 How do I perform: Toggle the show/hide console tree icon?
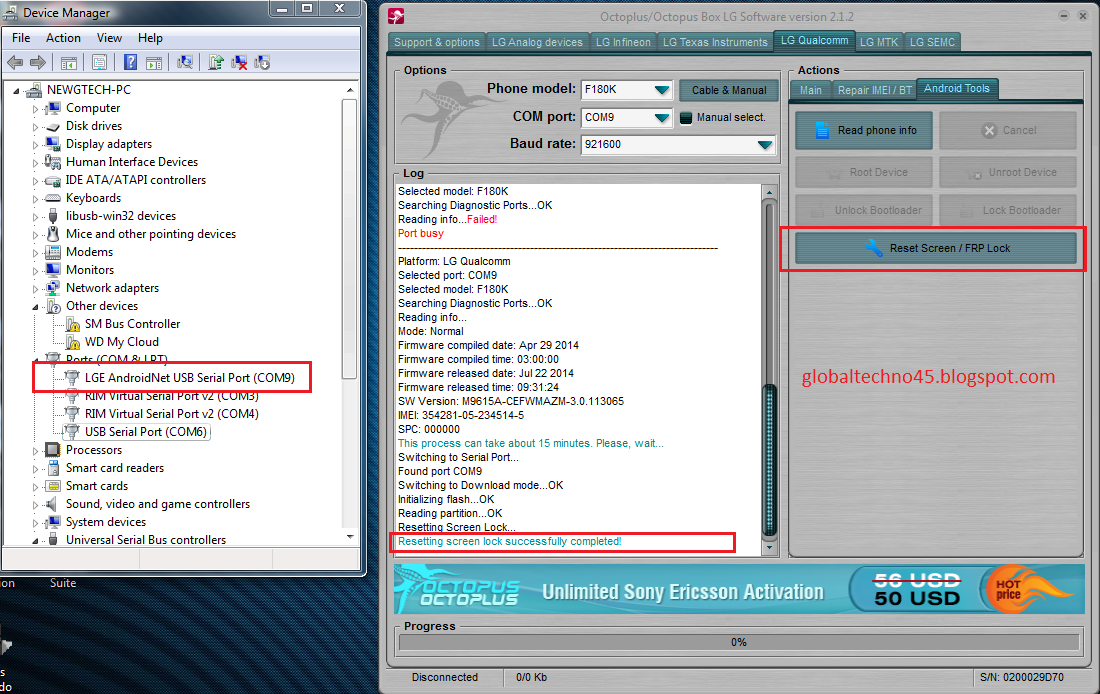pos(69,62)
